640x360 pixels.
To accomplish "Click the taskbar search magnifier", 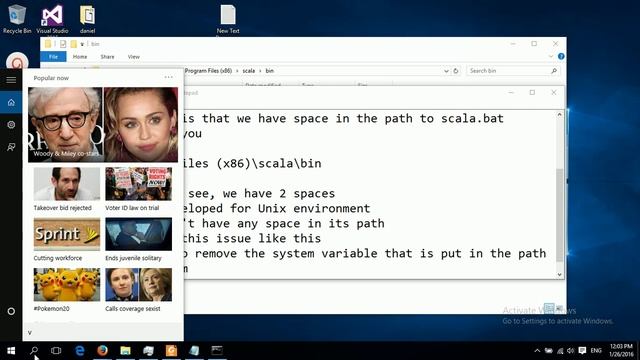I will (34, 351).
